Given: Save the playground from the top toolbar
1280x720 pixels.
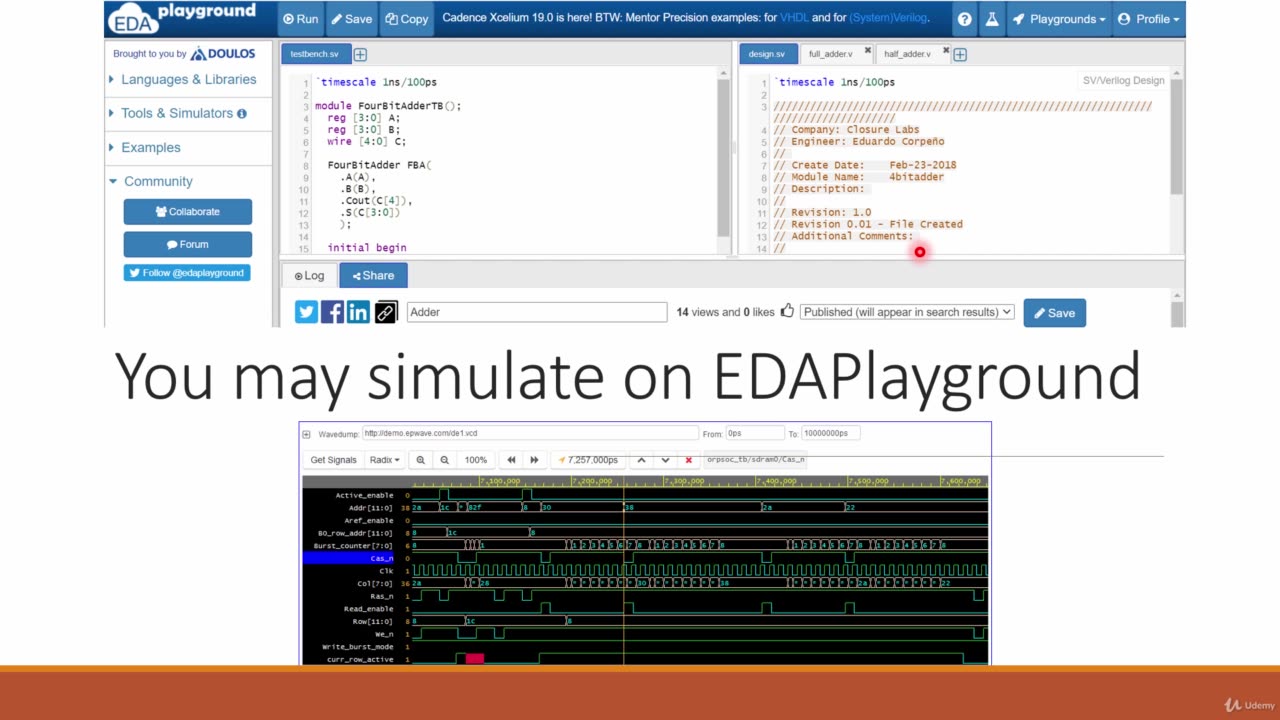Looking at the screenshot, I should [x=351, y=19].
